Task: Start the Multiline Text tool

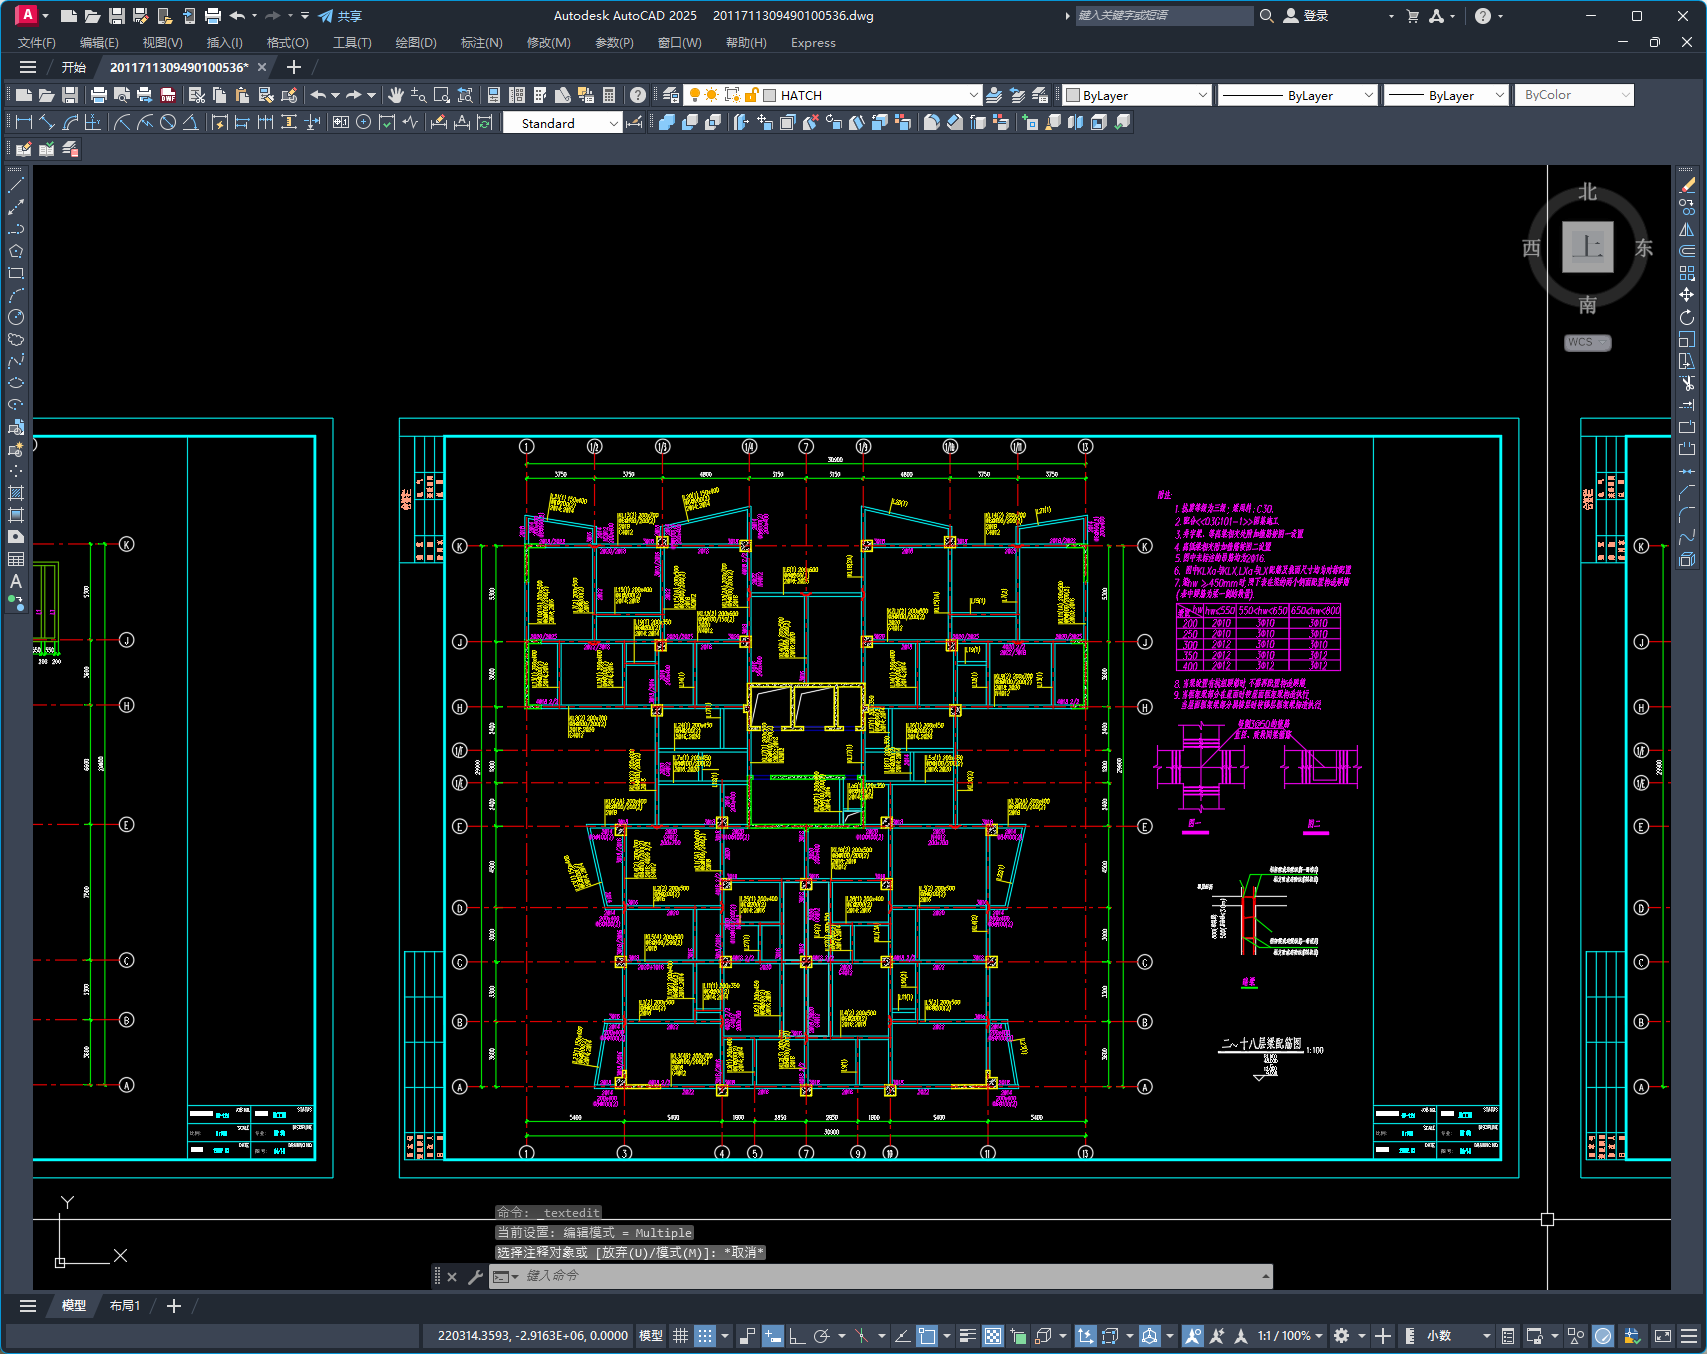Action: pos(16,581)
